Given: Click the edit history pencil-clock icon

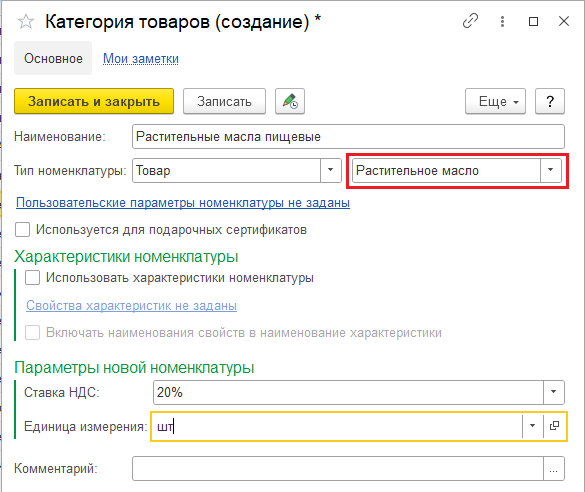Looking at the screenshot, I should [x=290, y=101].
